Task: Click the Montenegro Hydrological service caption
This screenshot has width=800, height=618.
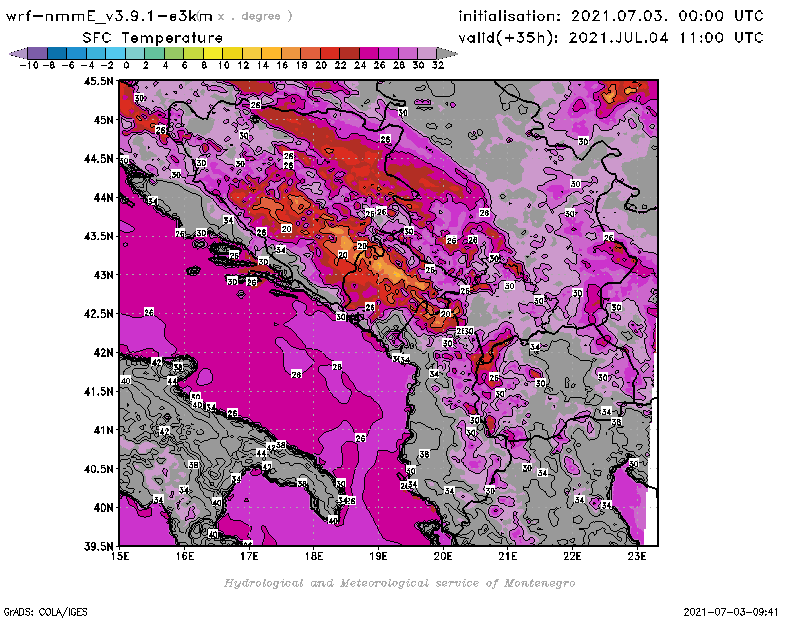Action: point(399,583)
